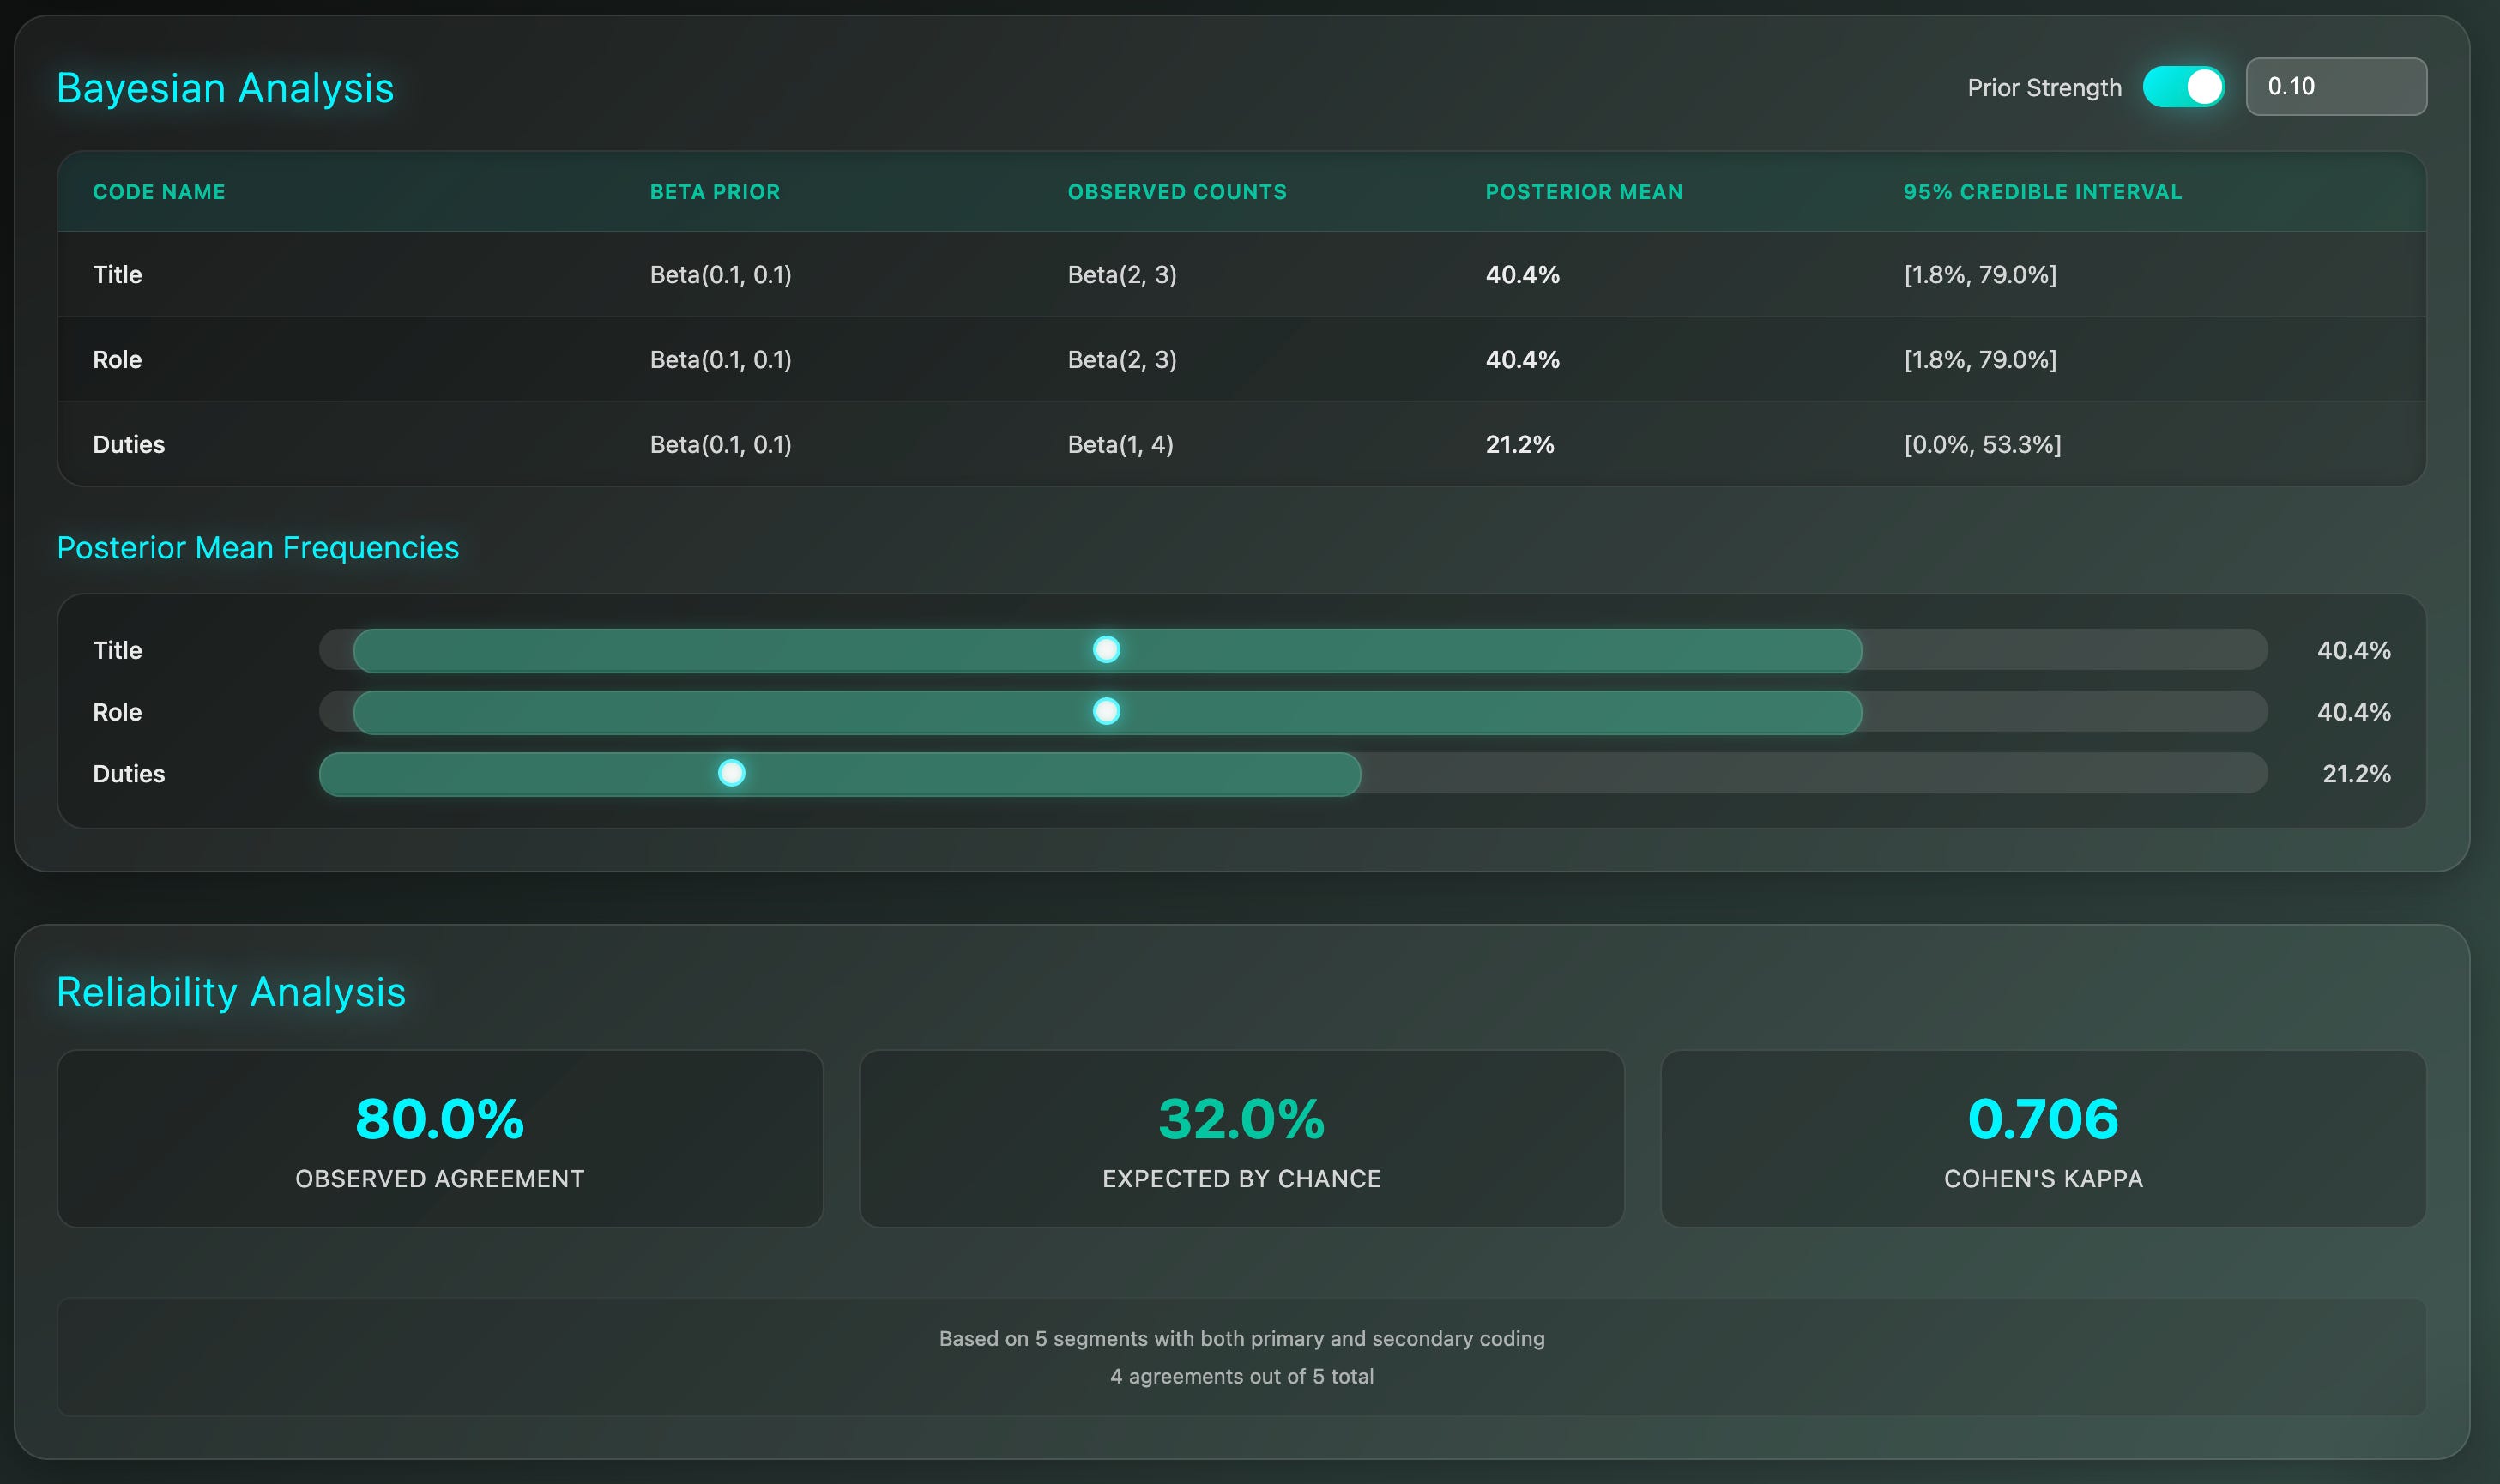Image resolution: width=2500 pixels, height=1484 pixels.
Task: Click the Bayesian Analysis heading
Action: point(225,88)
